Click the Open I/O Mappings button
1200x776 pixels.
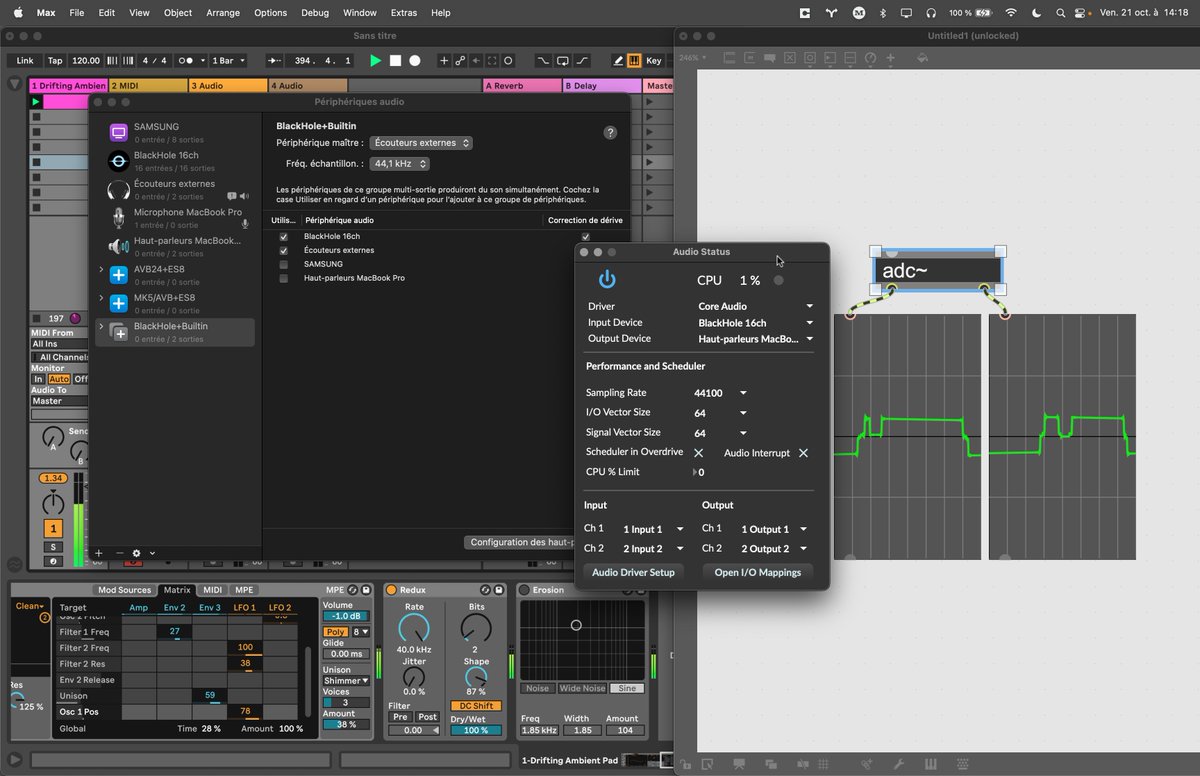pos(757,572)
